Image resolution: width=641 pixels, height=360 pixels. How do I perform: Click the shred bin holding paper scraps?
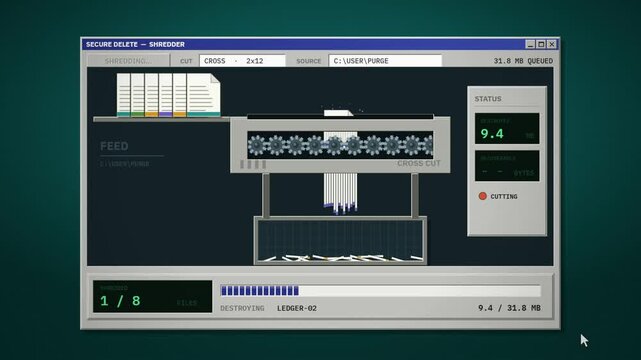[340, 240]
